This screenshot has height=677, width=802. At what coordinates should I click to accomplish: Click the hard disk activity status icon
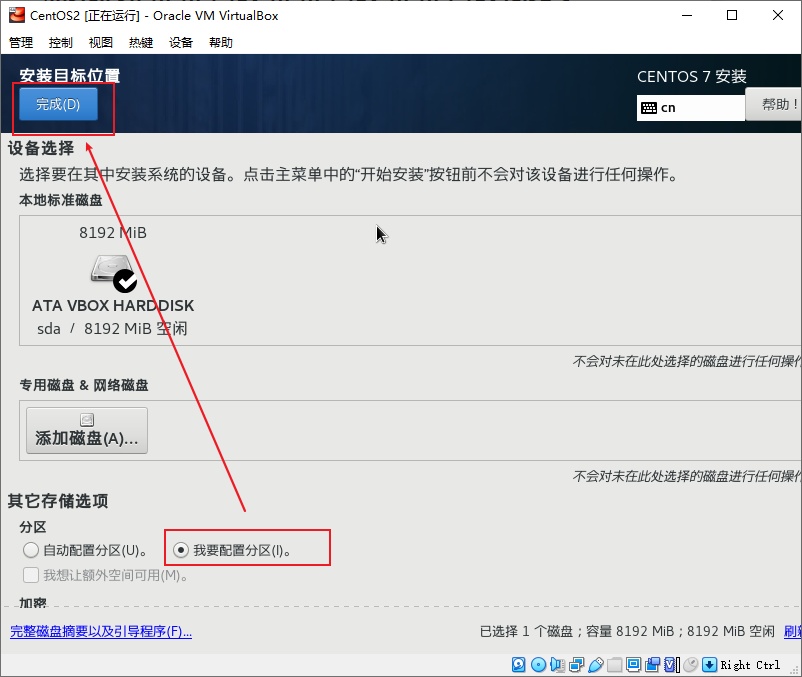[x=519, y=665]
